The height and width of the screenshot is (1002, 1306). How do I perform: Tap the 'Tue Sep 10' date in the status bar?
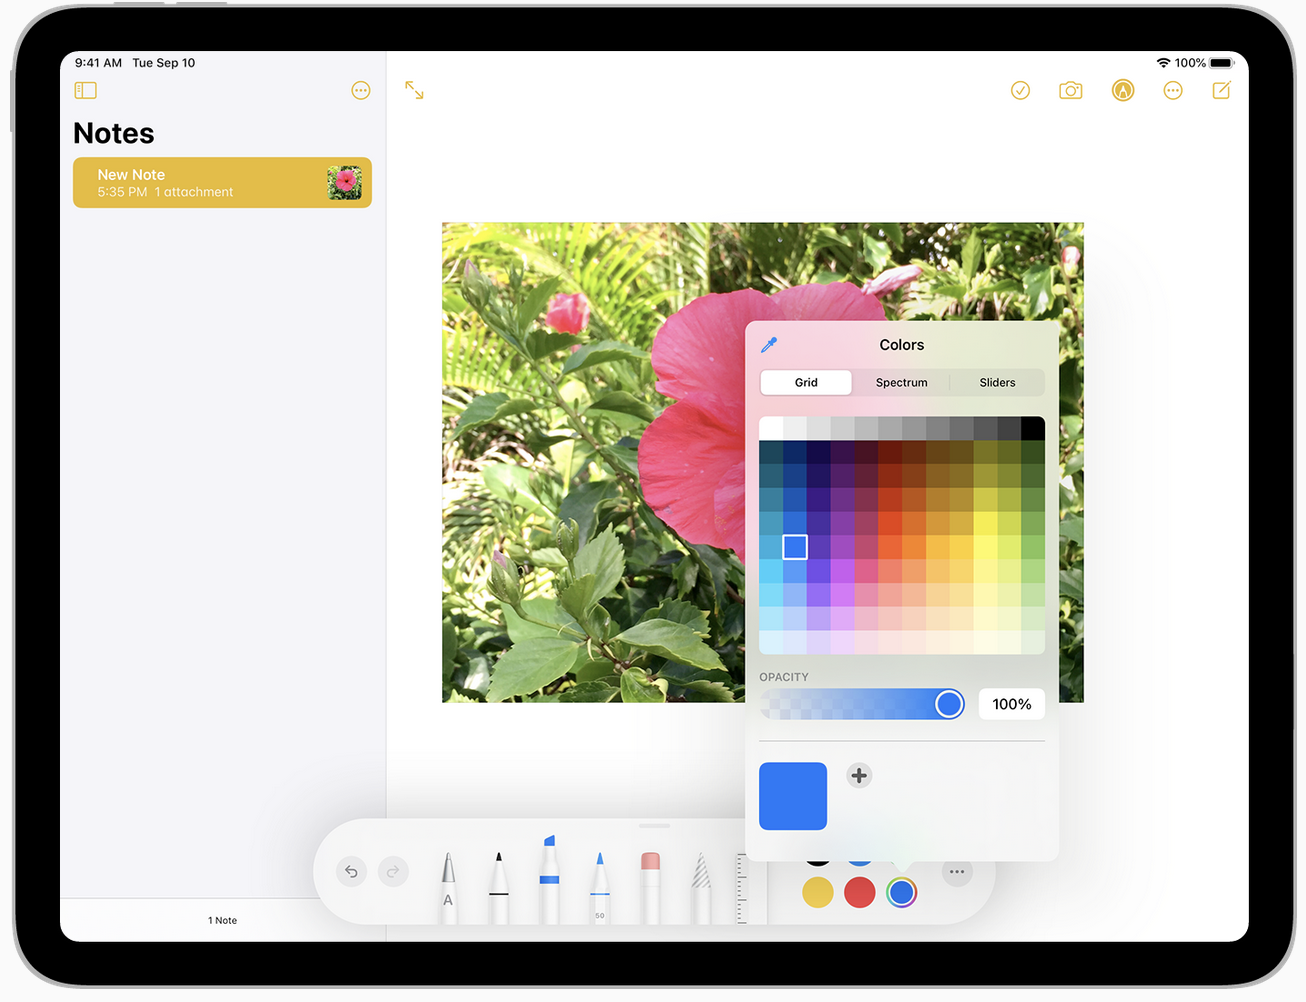[164, 62]
